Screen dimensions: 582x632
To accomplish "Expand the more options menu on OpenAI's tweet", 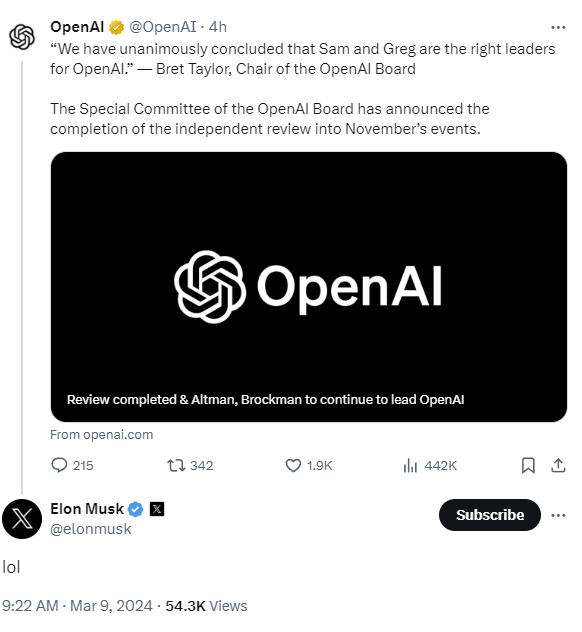I will pos(558,27).
